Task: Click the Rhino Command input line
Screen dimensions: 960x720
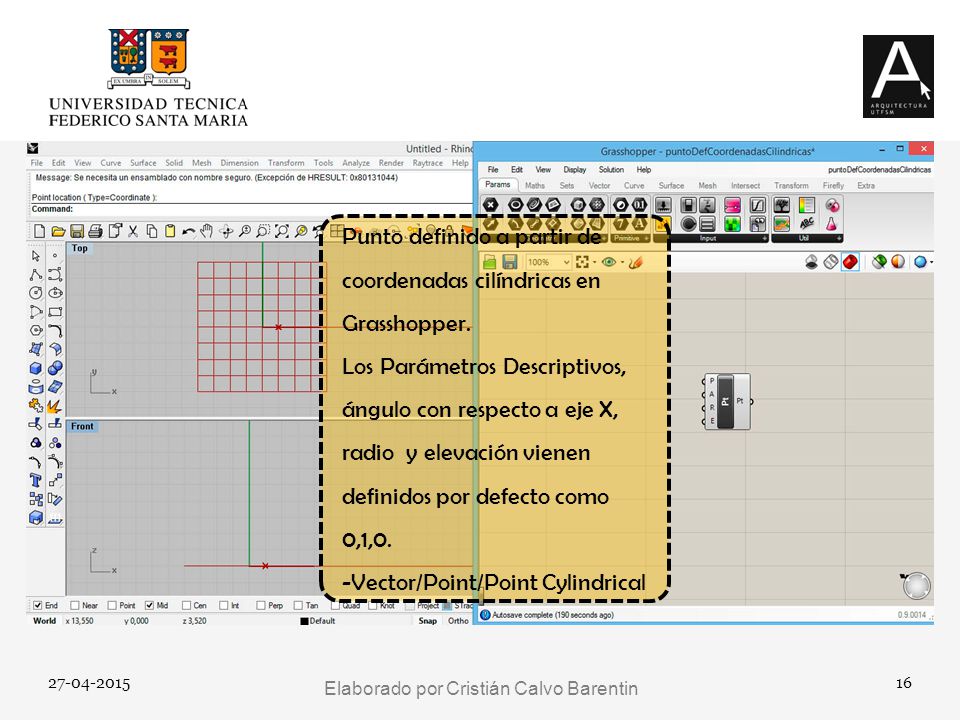Action: point(251,209)
